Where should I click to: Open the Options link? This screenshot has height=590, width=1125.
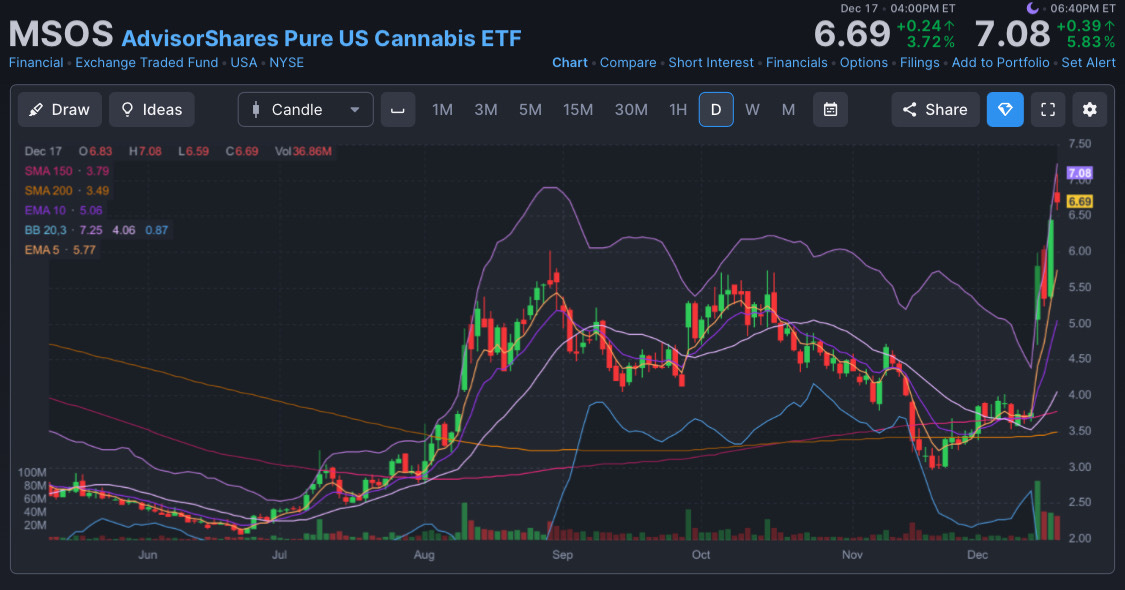pos(864,62)
